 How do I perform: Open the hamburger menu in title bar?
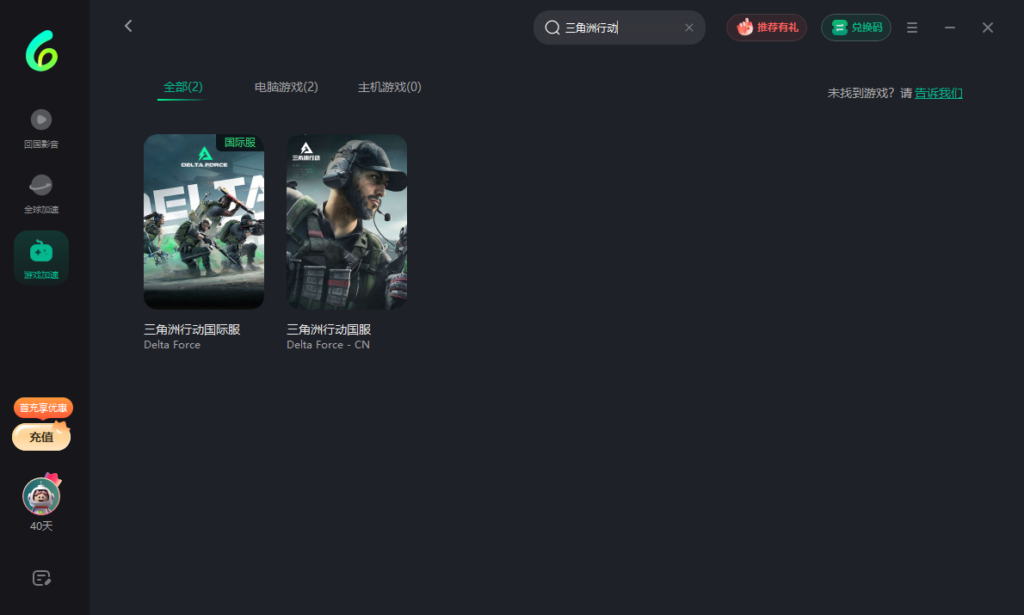(912, 28)
